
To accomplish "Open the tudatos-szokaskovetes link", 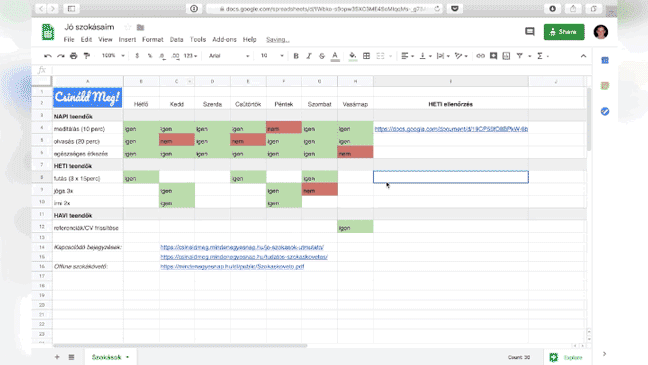I will tap(244, 257).
